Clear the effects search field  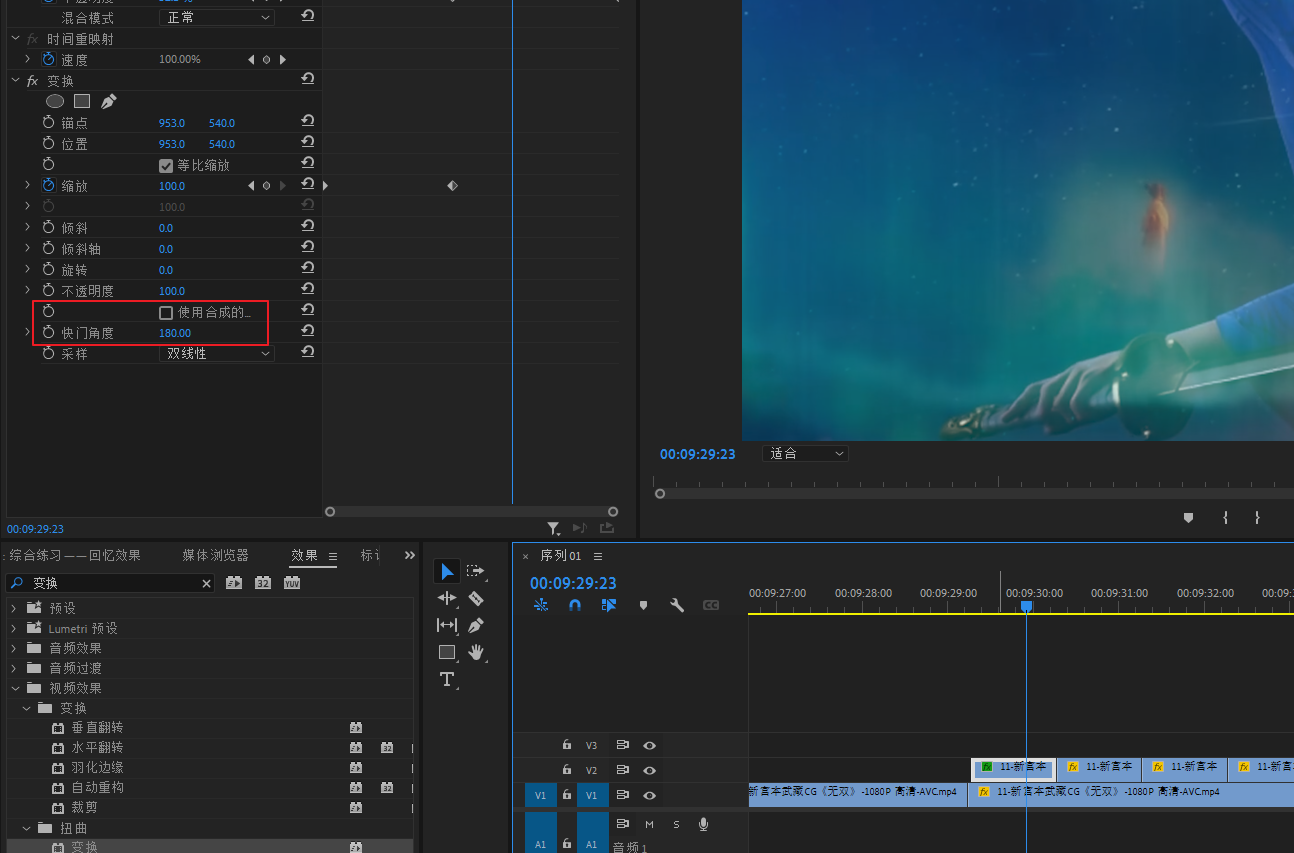[207, 583]
